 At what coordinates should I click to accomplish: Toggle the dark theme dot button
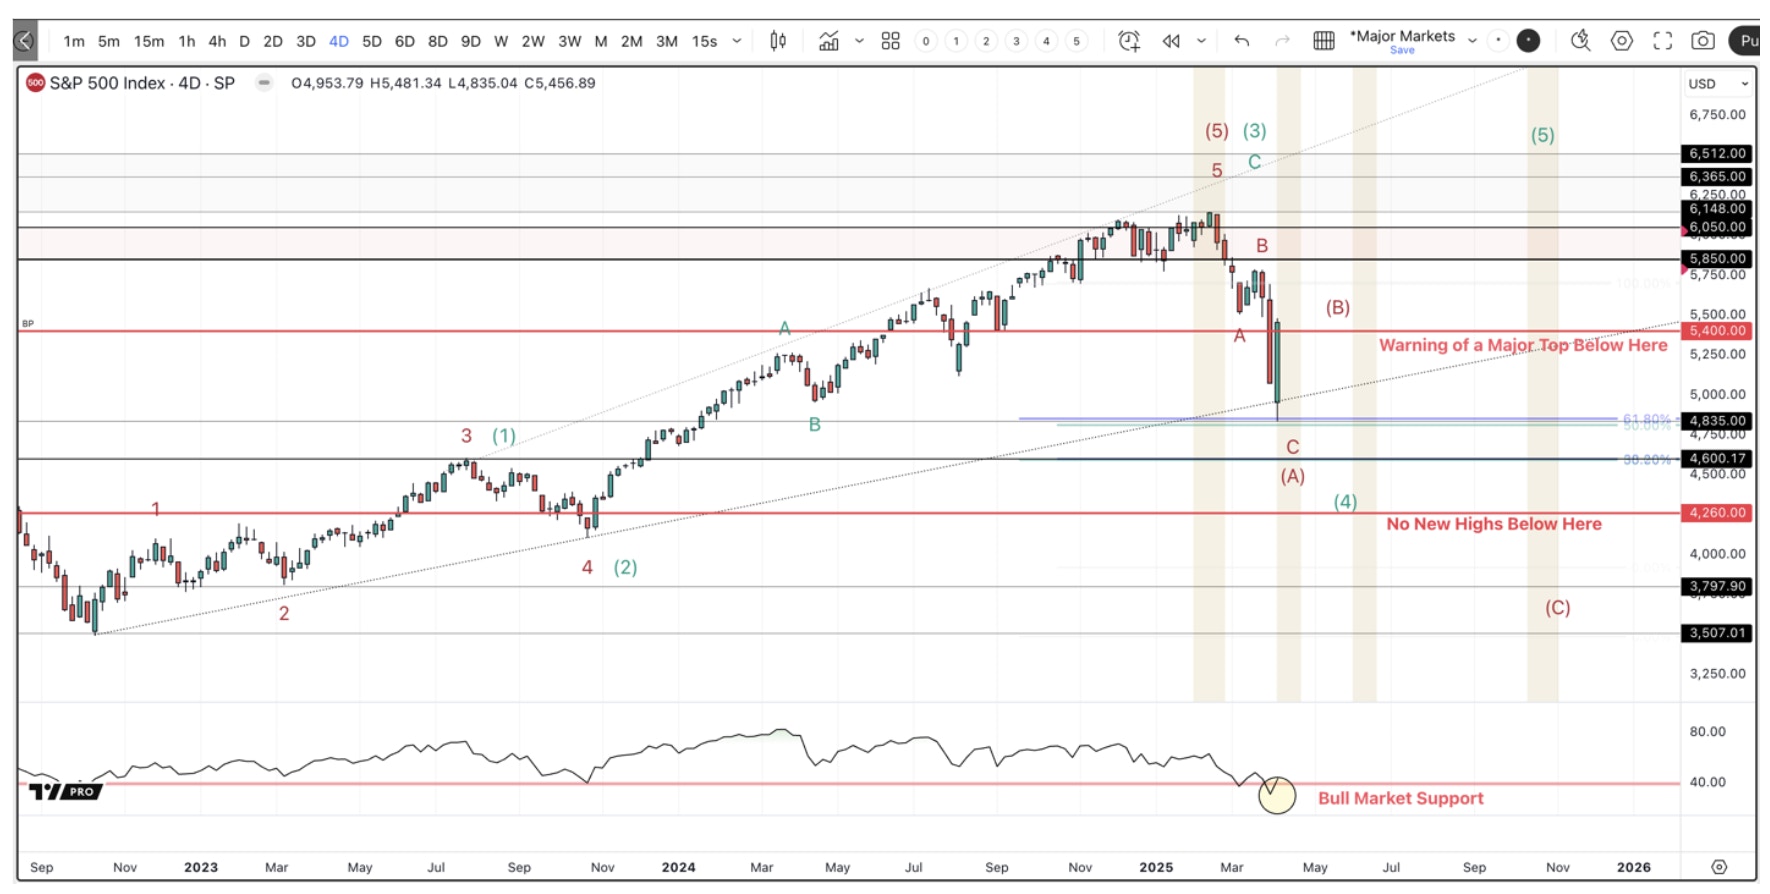(x=1528, y=41)
